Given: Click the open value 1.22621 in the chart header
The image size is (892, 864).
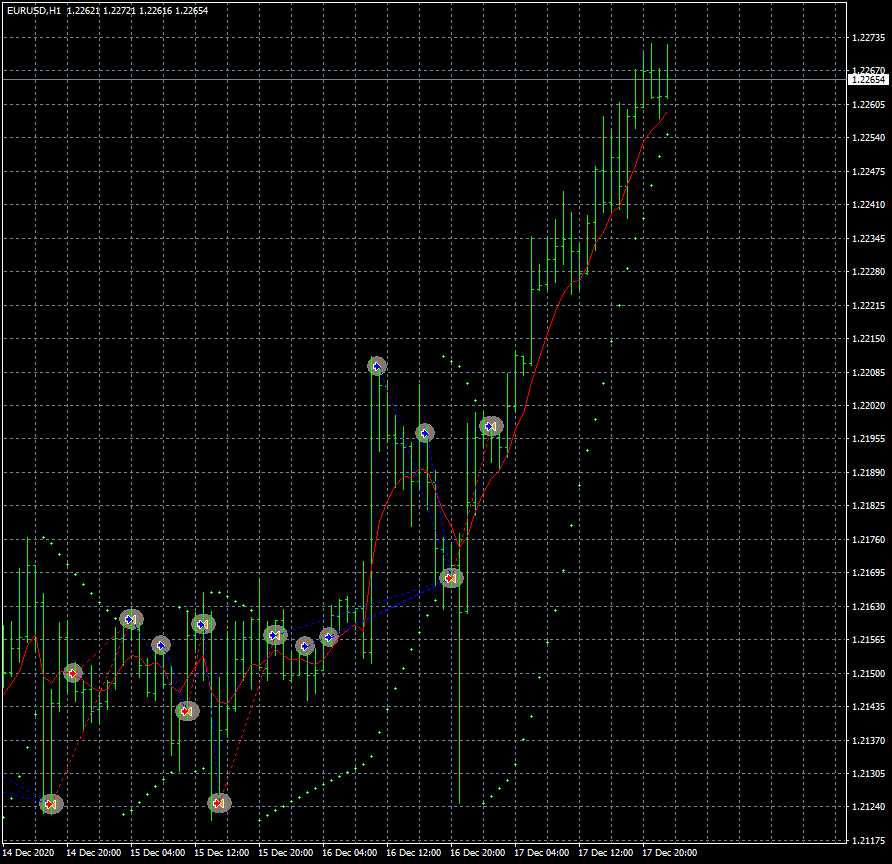Looking at the screenshot, I should pos(83,11).
